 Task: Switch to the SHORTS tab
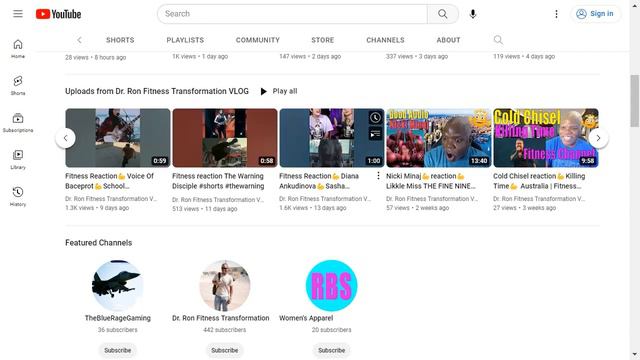pos(120,40)
